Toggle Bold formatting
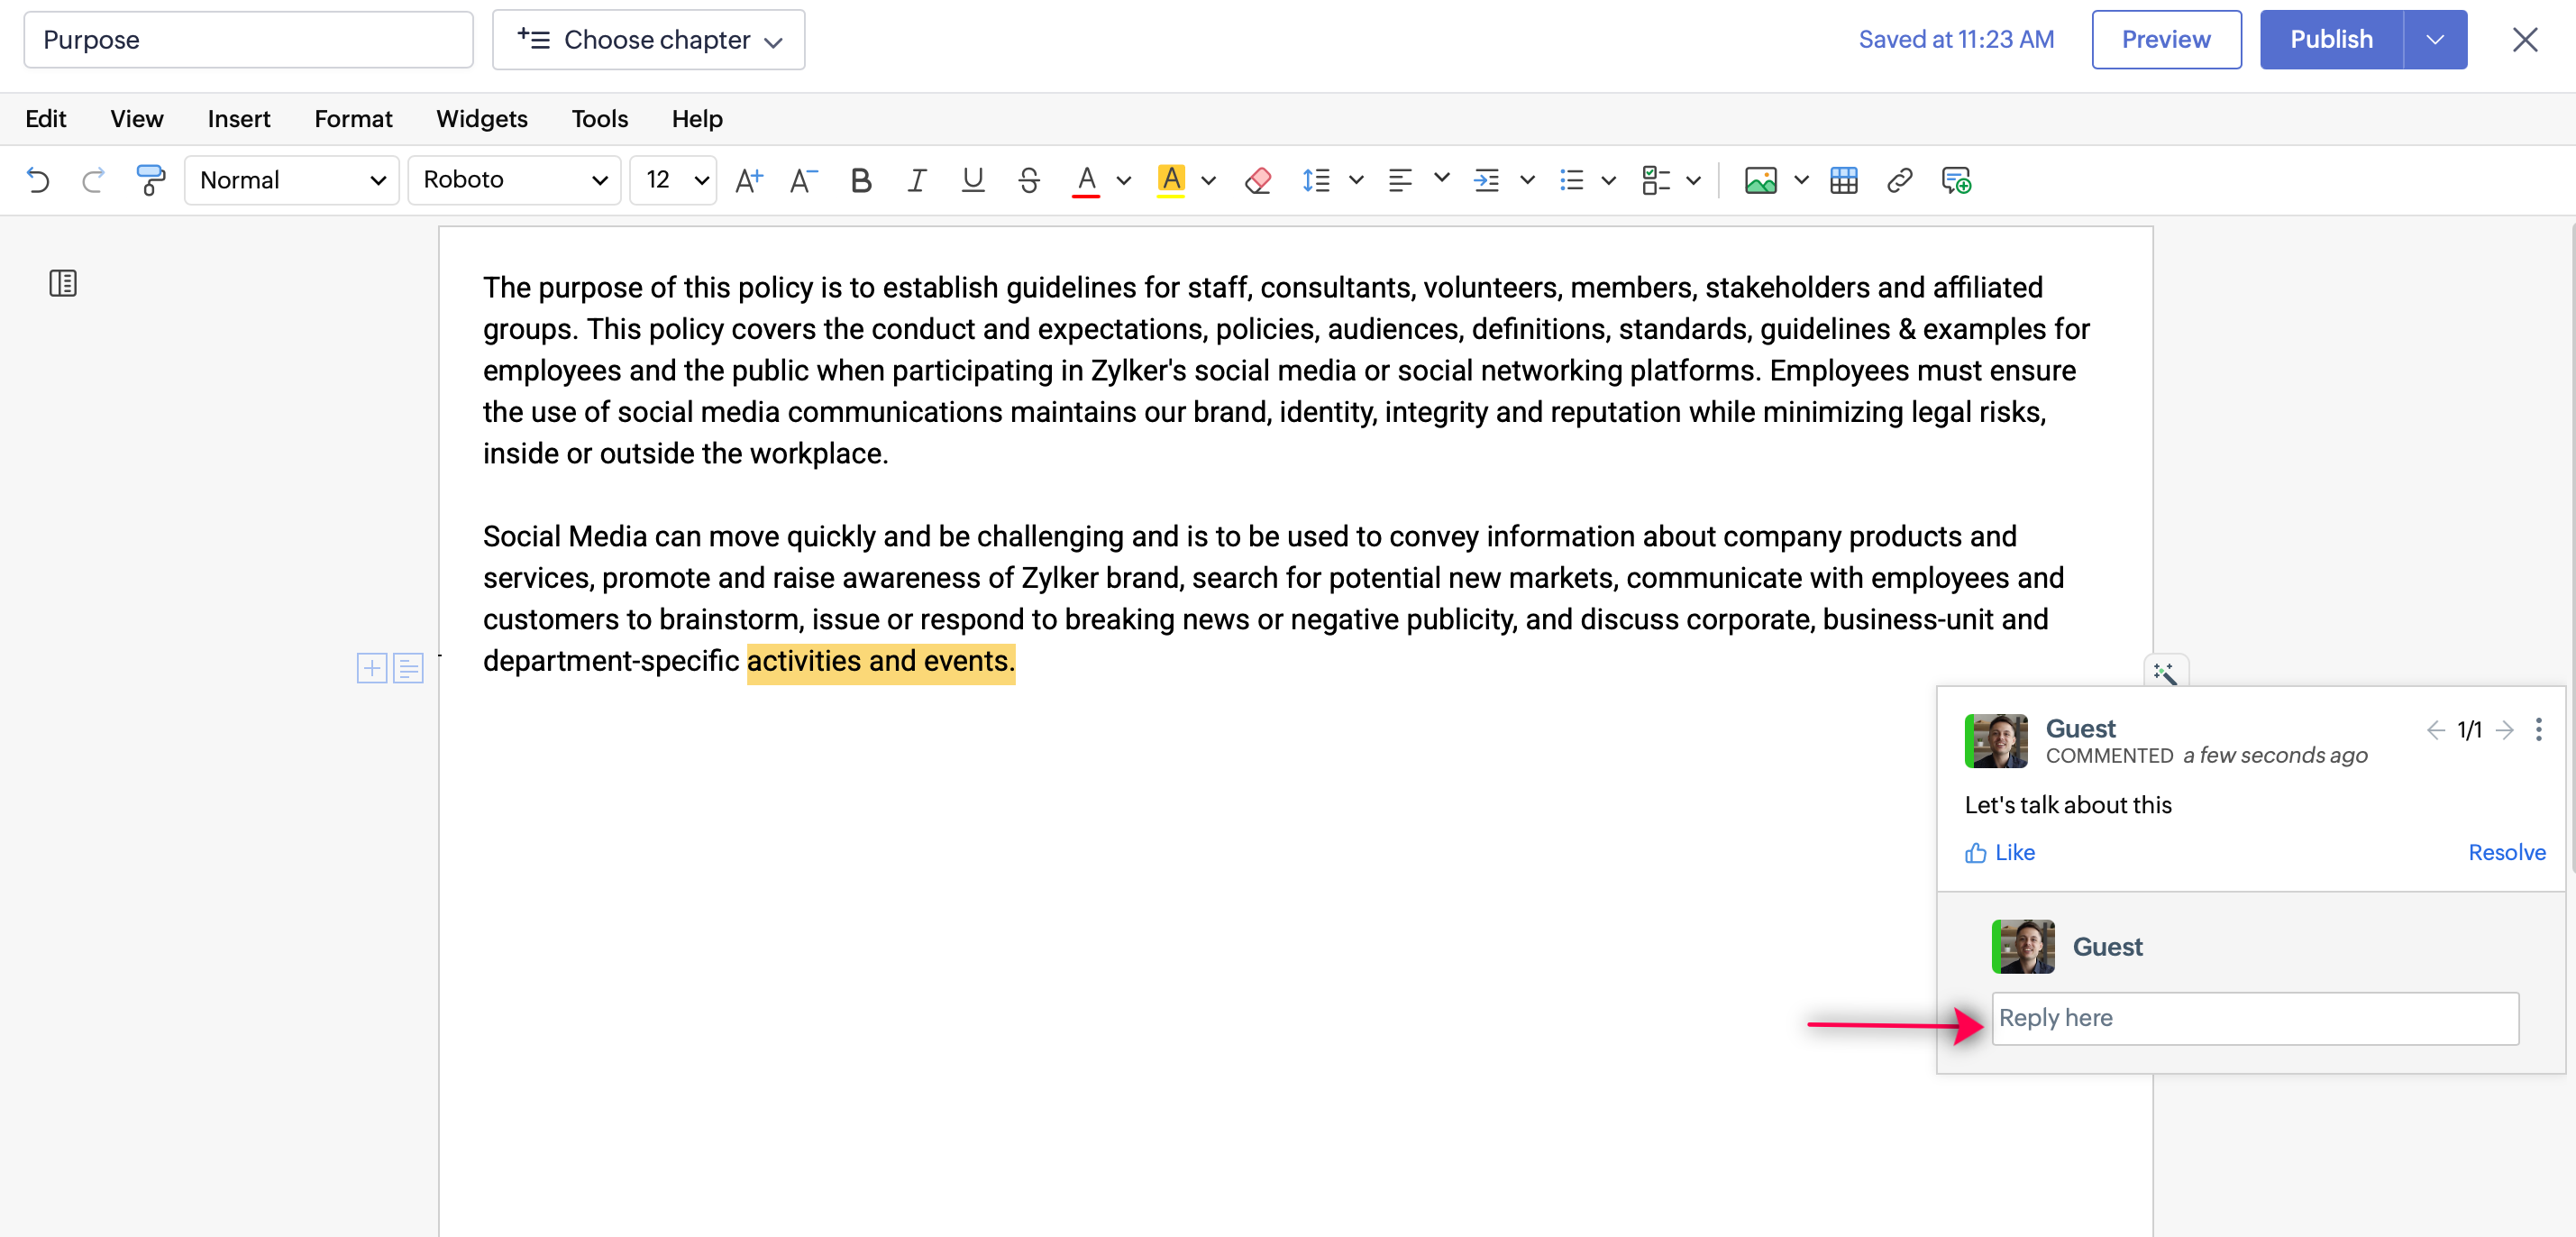 coord(860,180)
